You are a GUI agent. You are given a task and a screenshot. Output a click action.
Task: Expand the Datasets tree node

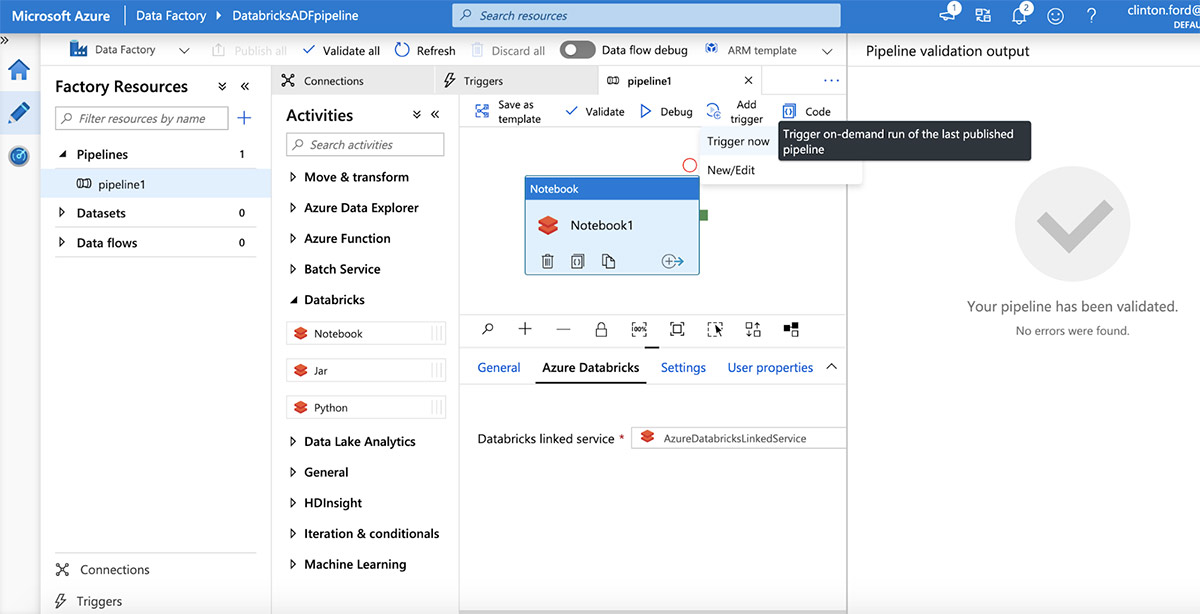[62, 213]
